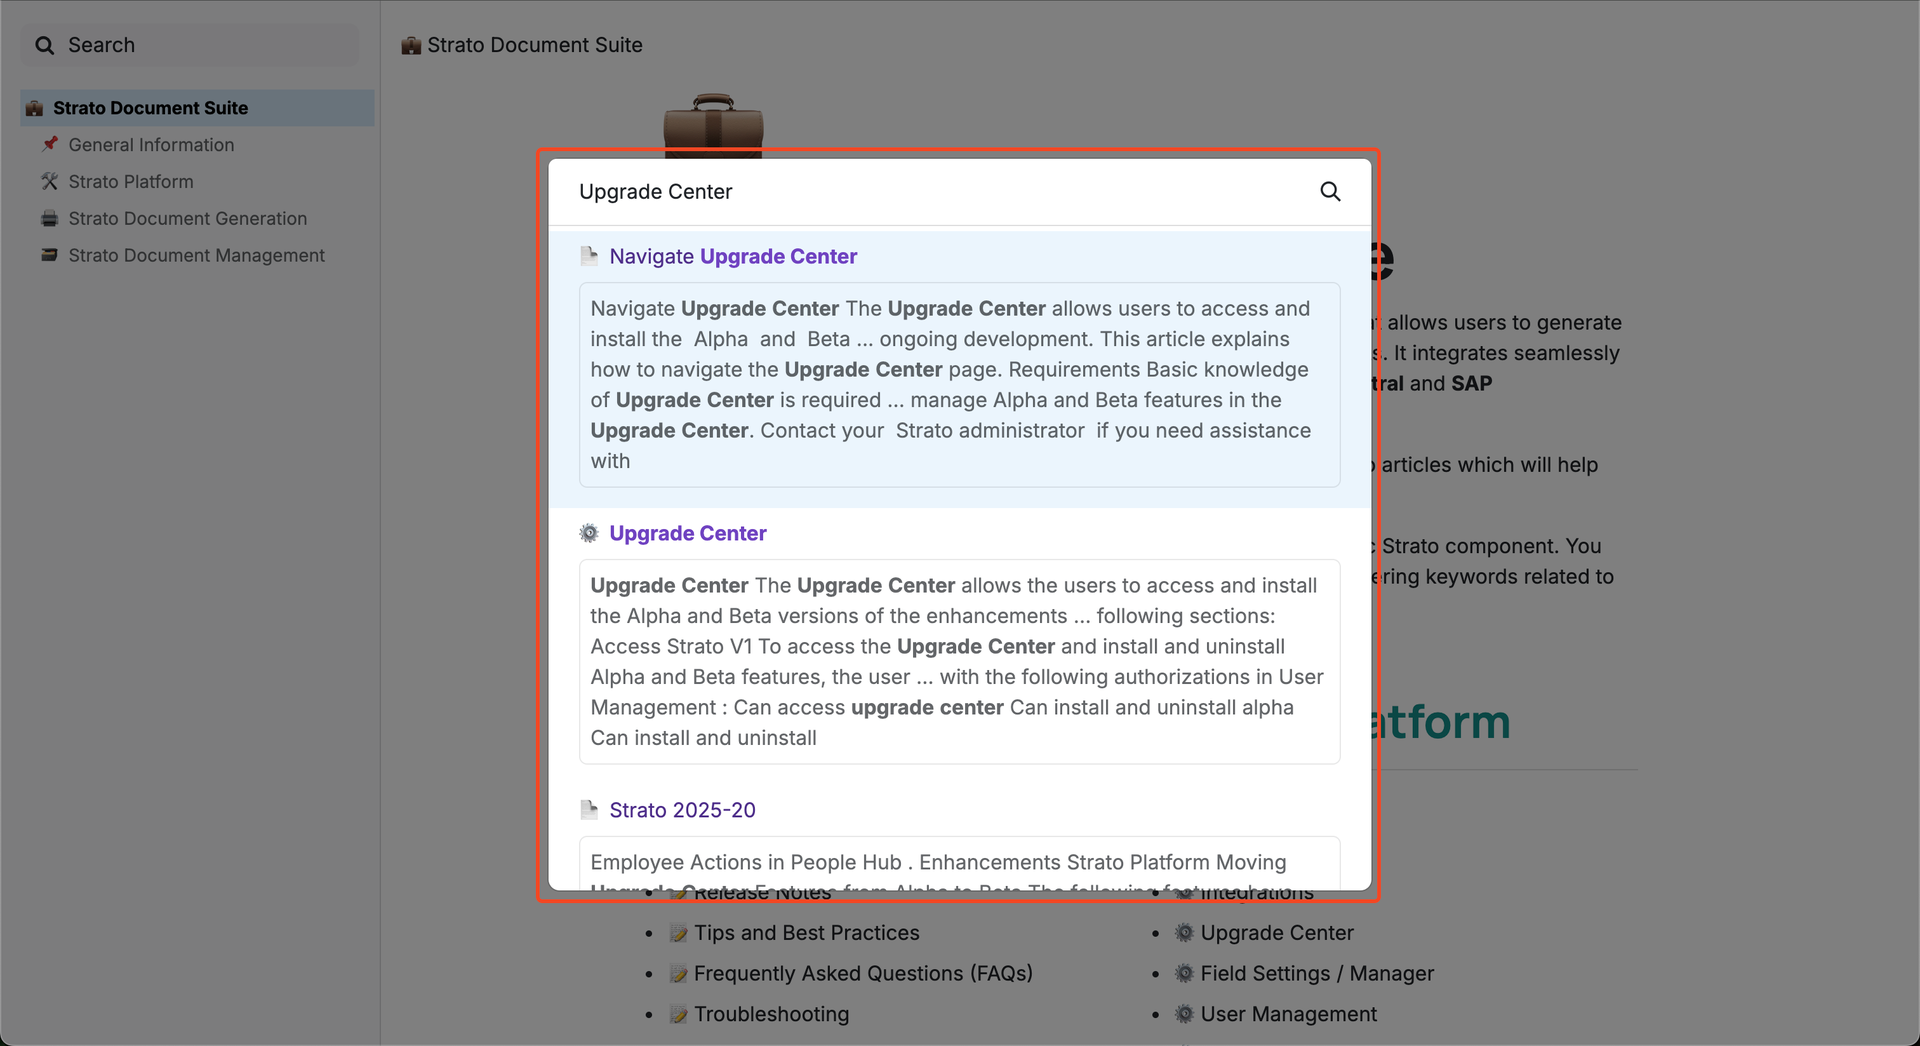Screen dimensions: 1920x1046
Task: Open Frequently Asked Questions (FAQs) link
Action: (862, 974)
